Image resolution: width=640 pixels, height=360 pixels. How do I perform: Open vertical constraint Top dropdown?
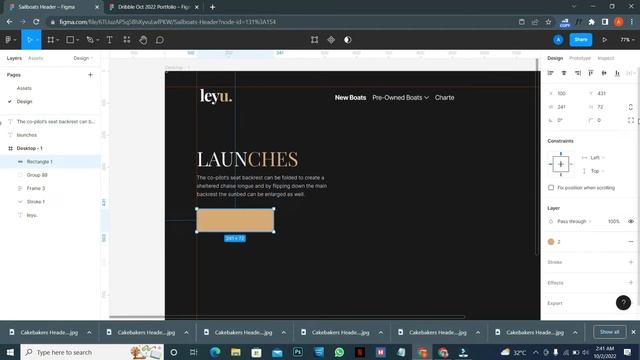pyautogui.click(x=597, y=171)
